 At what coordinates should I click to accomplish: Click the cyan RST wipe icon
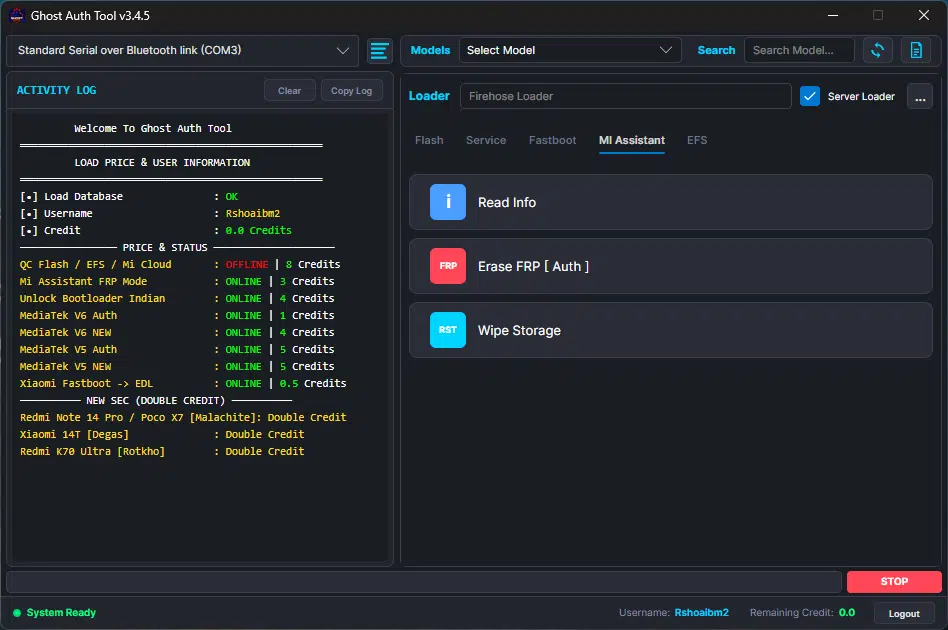pyautogui.click(x=447, y=330)
